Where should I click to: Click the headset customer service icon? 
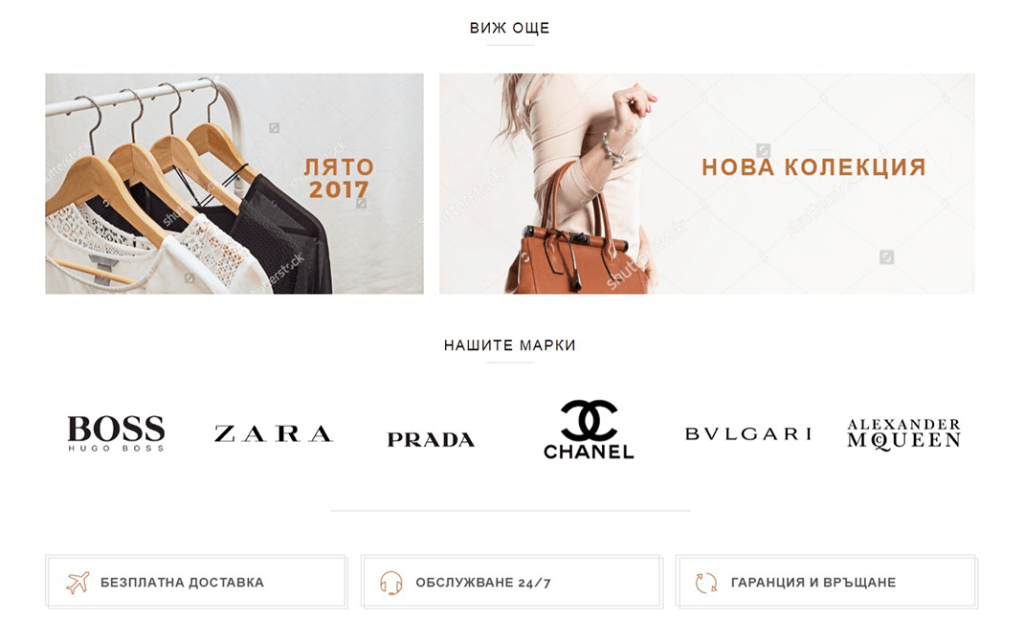click(x=391, y=582)
